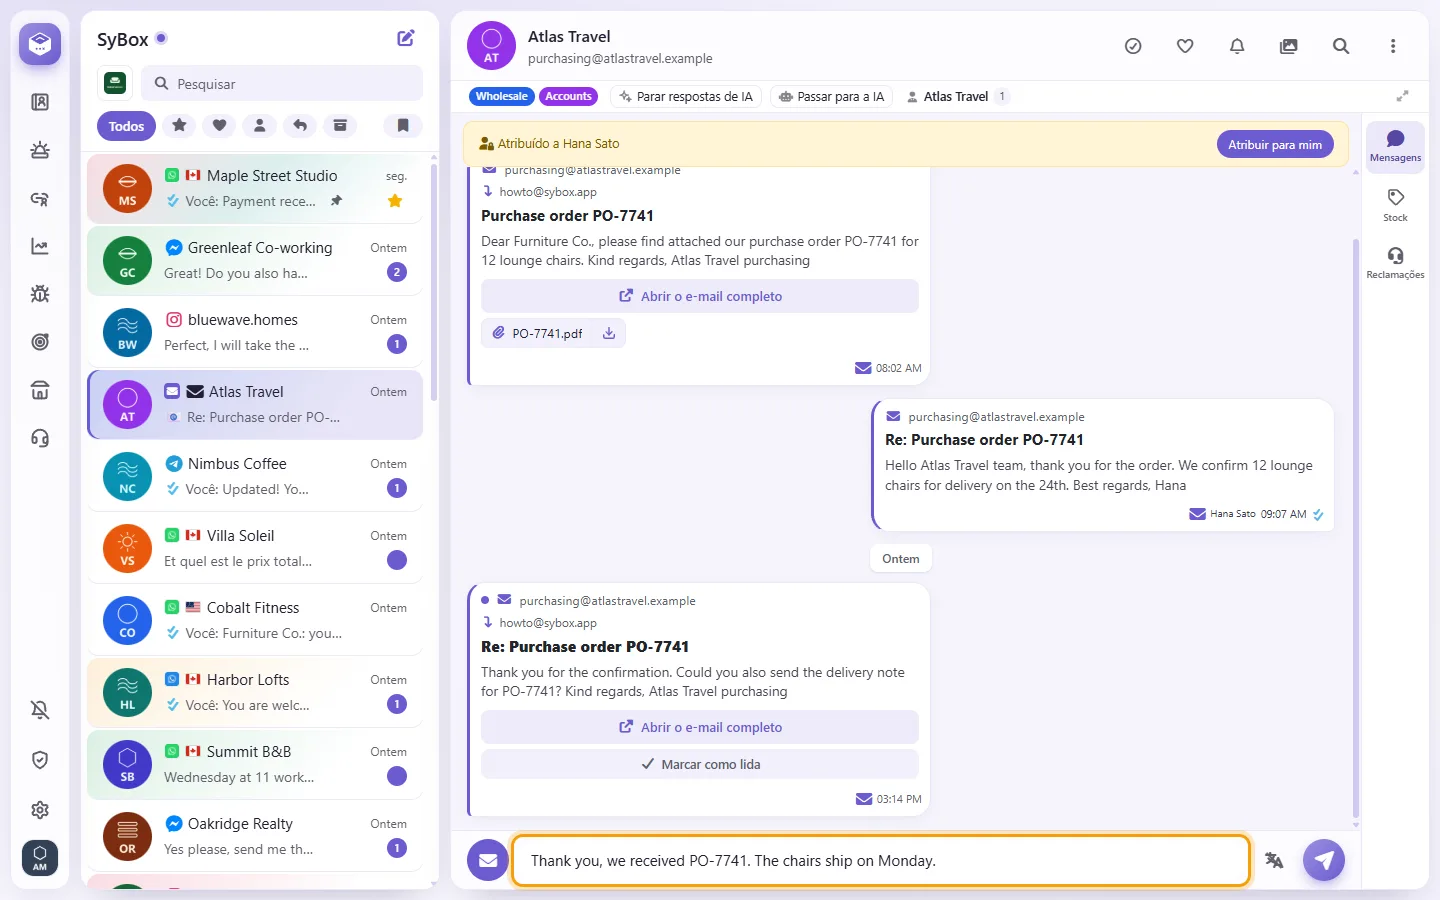The width and height of the screenshot is (1440, 900).
Task: Click Passar para a IA
Action: pos(832,96)
